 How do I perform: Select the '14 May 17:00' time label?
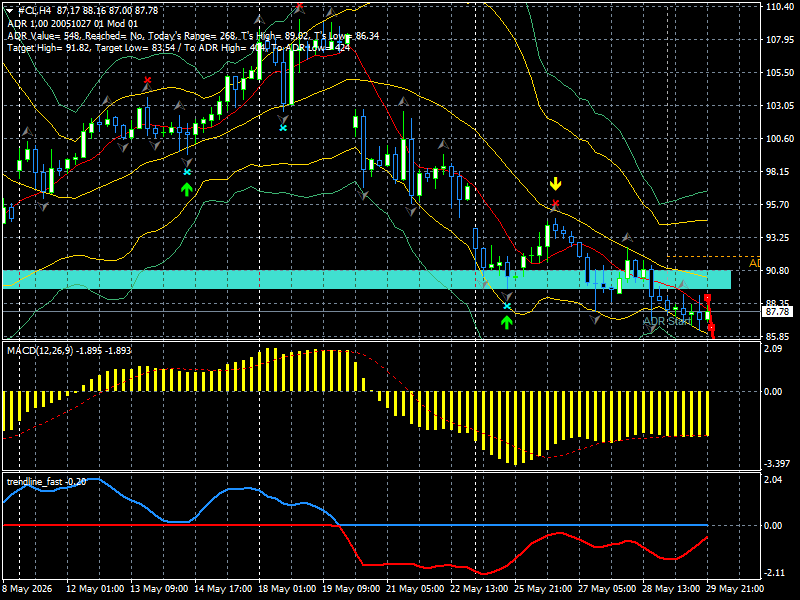(x=223, y=589)
